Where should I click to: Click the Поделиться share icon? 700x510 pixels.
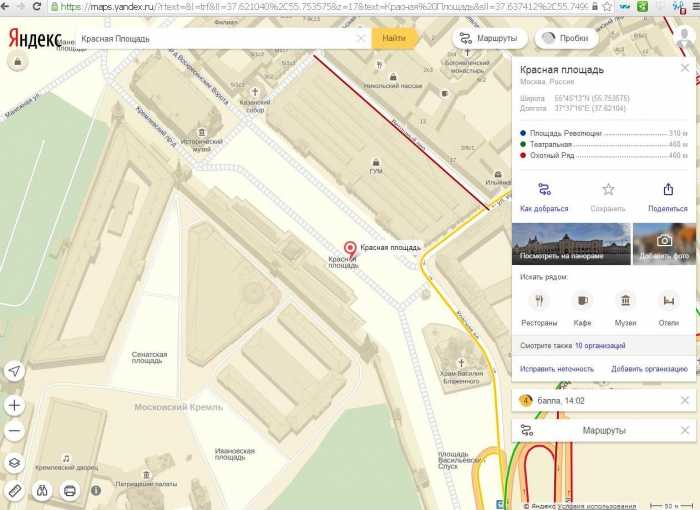tap(668, 189)
